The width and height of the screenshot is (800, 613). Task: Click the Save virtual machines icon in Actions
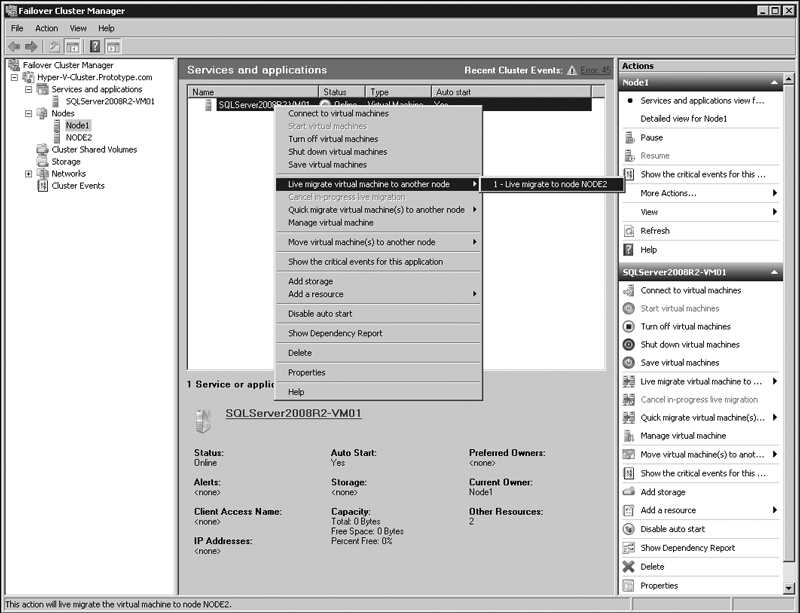(629, 363)
